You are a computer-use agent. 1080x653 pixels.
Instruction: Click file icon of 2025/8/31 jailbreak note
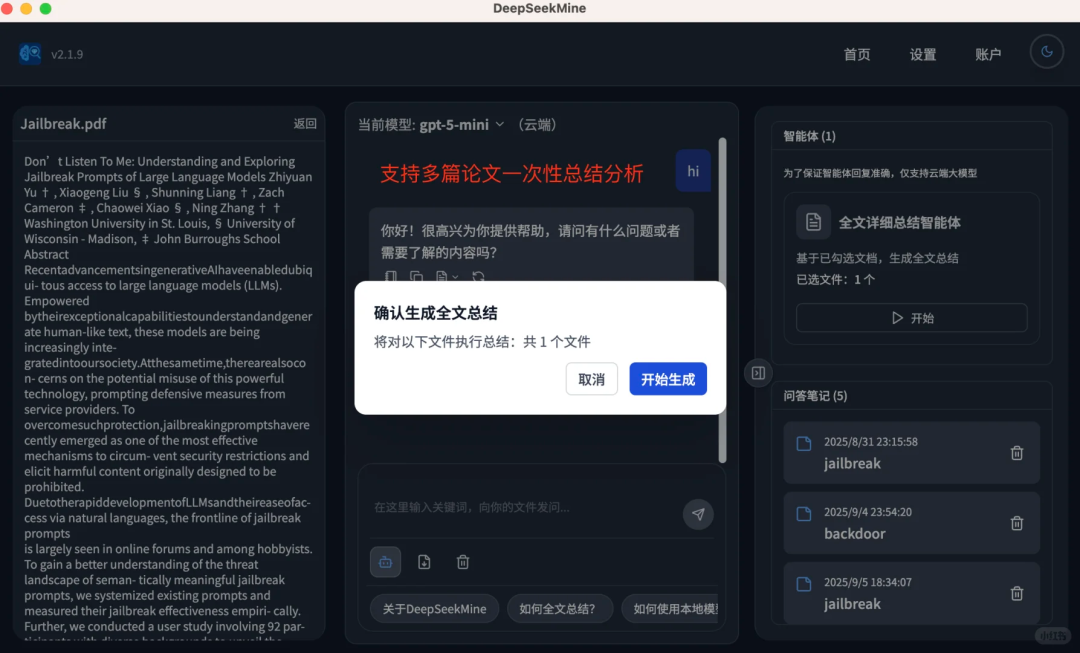click(x=804, y=443)
